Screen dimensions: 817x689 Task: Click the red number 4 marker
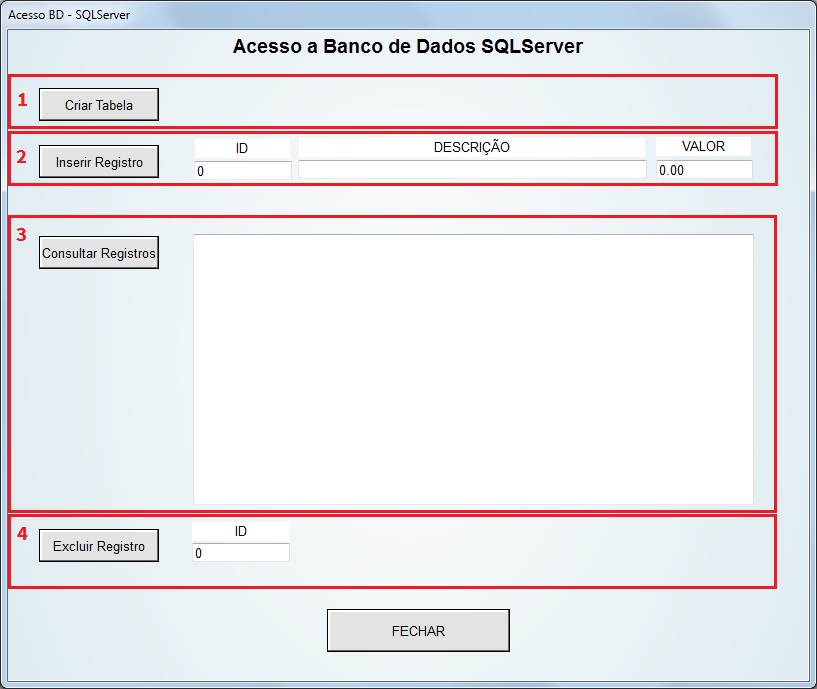22,533
